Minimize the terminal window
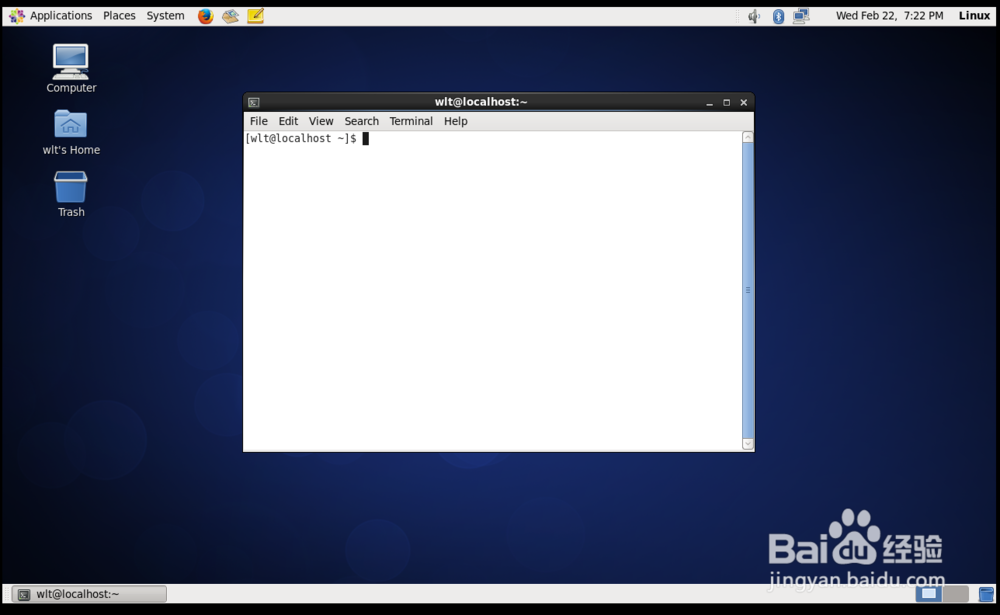This screenshot has height=615, width=1000. 709,102
